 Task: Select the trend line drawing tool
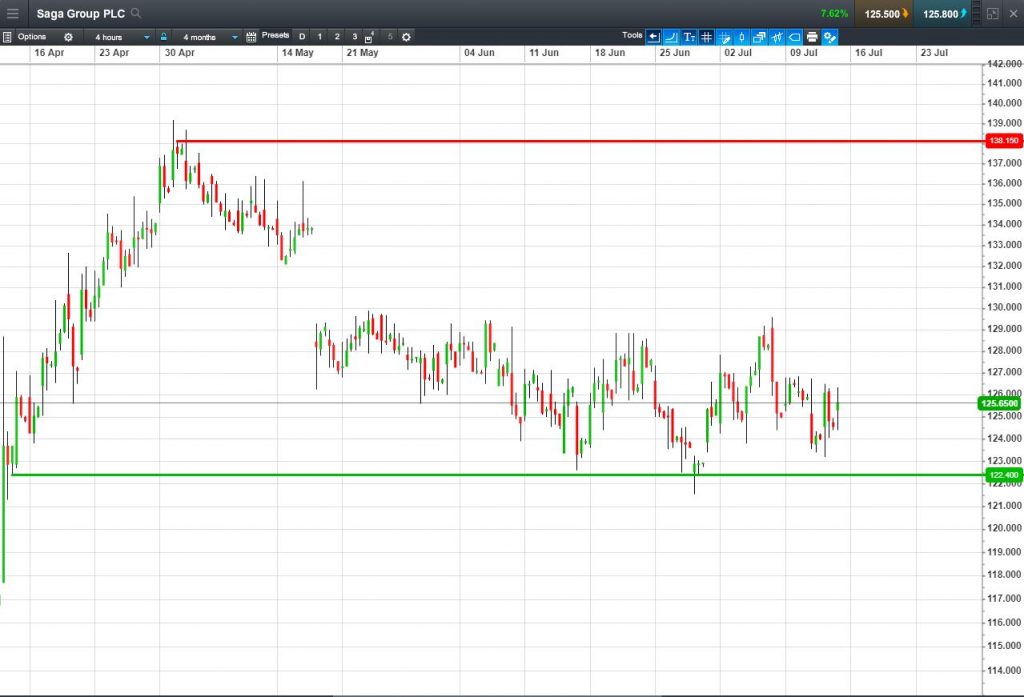(671, 37)
